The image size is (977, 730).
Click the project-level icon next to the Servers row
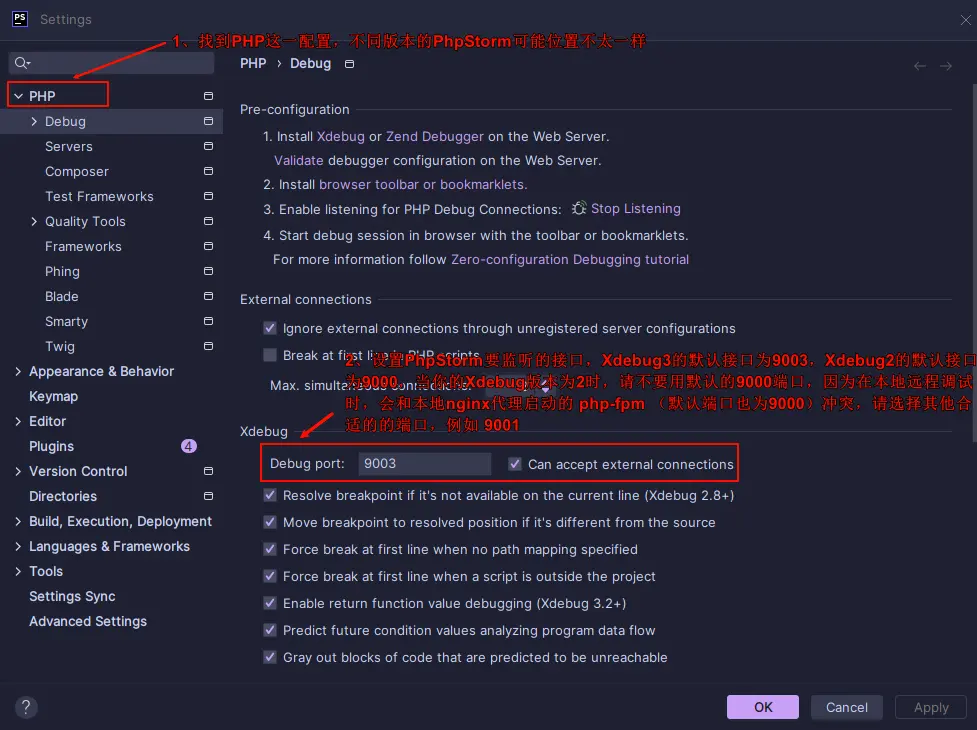(208, 146)
